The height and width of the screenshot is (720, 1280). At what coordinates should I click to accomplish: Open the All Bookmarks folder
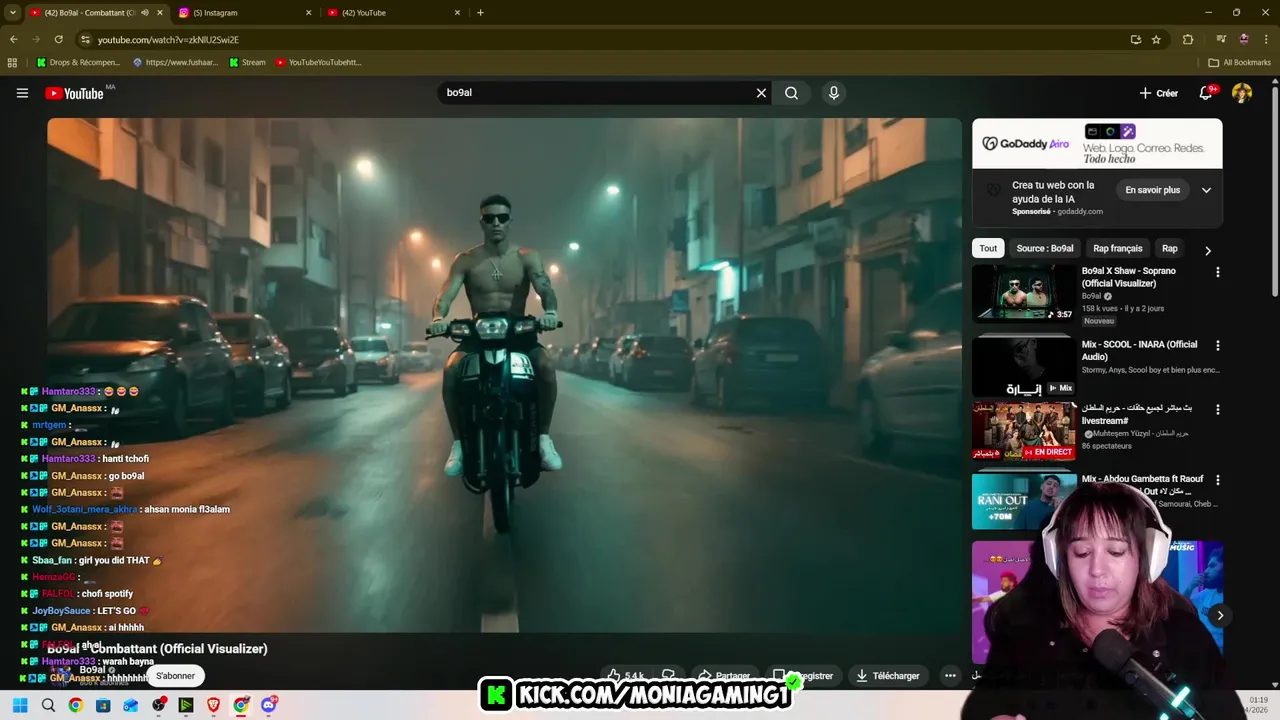tap(1239, 62)
